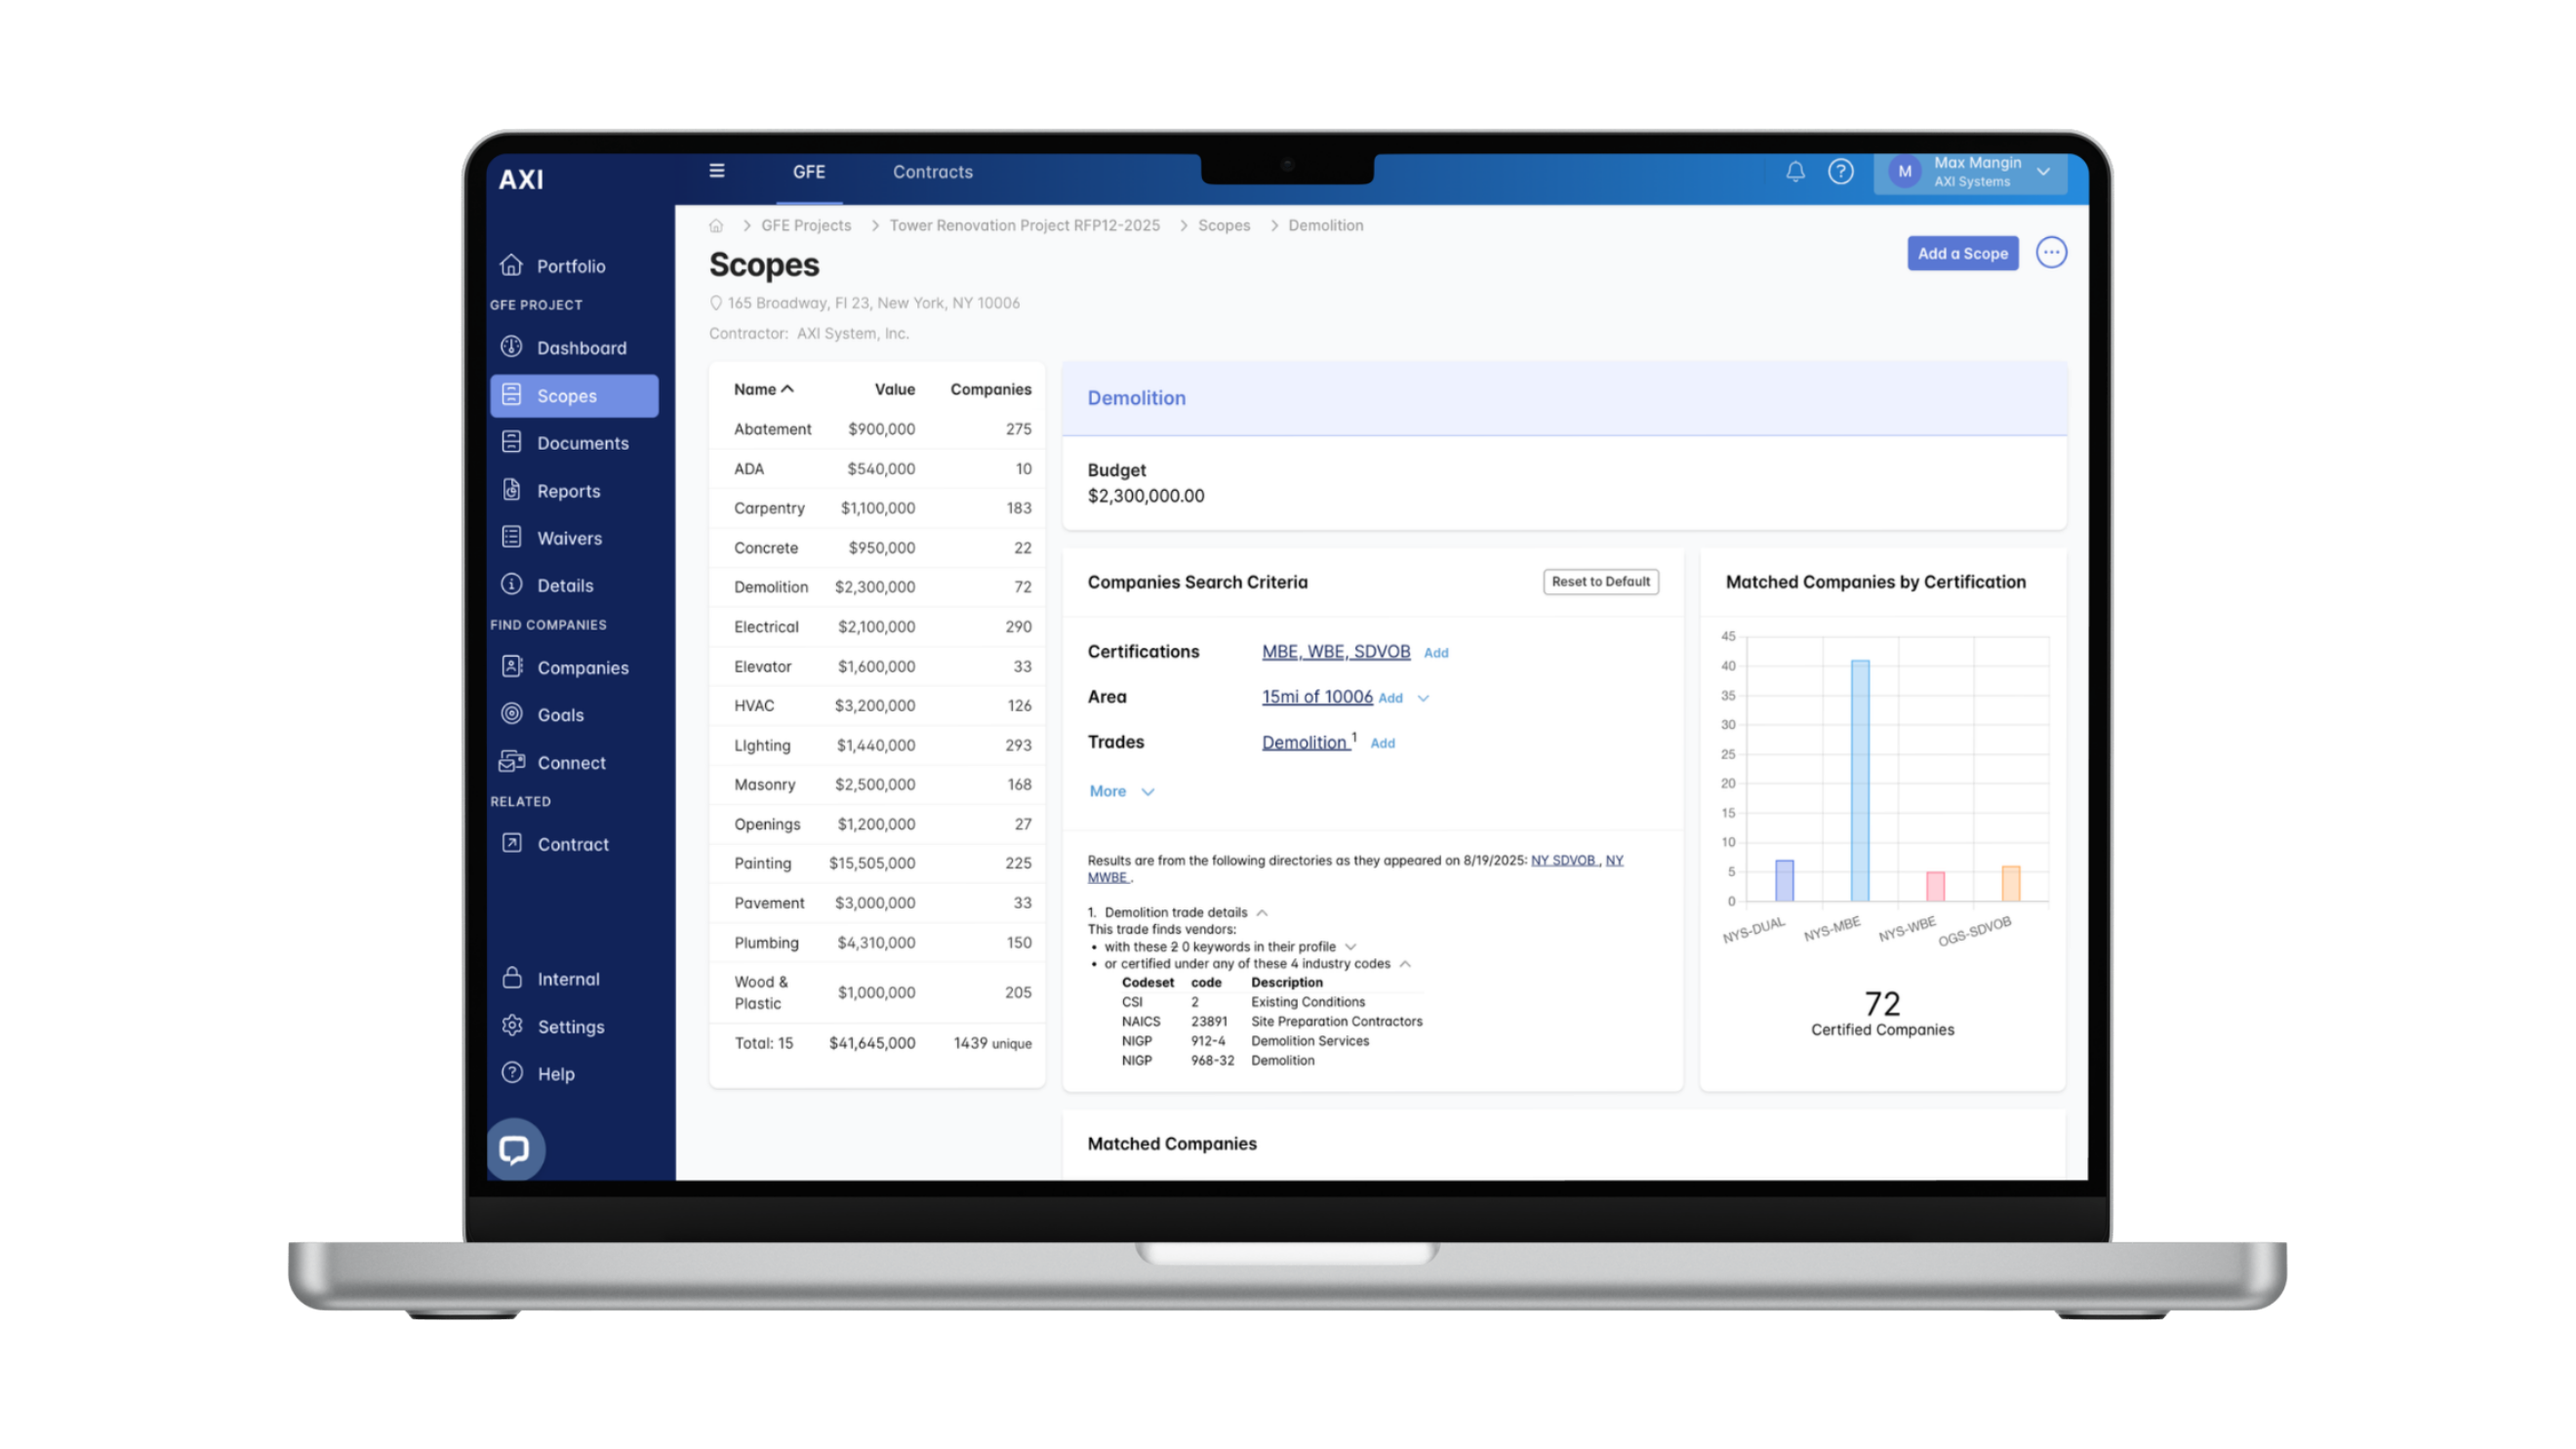Screen dimensions: 2576x1449
Task: Open GFE Projects breadcrumb
Action: (806, 226)
